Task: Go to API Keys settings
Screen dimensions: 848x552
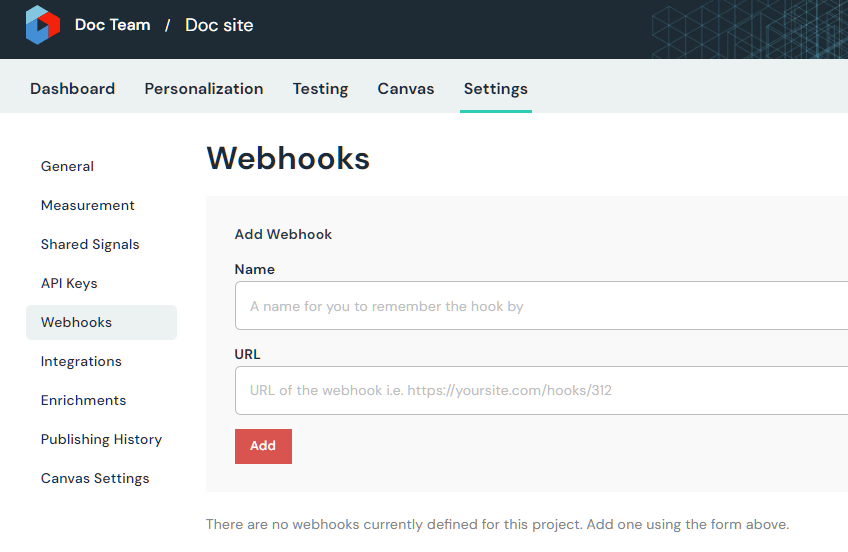Action: pos(69,283)
